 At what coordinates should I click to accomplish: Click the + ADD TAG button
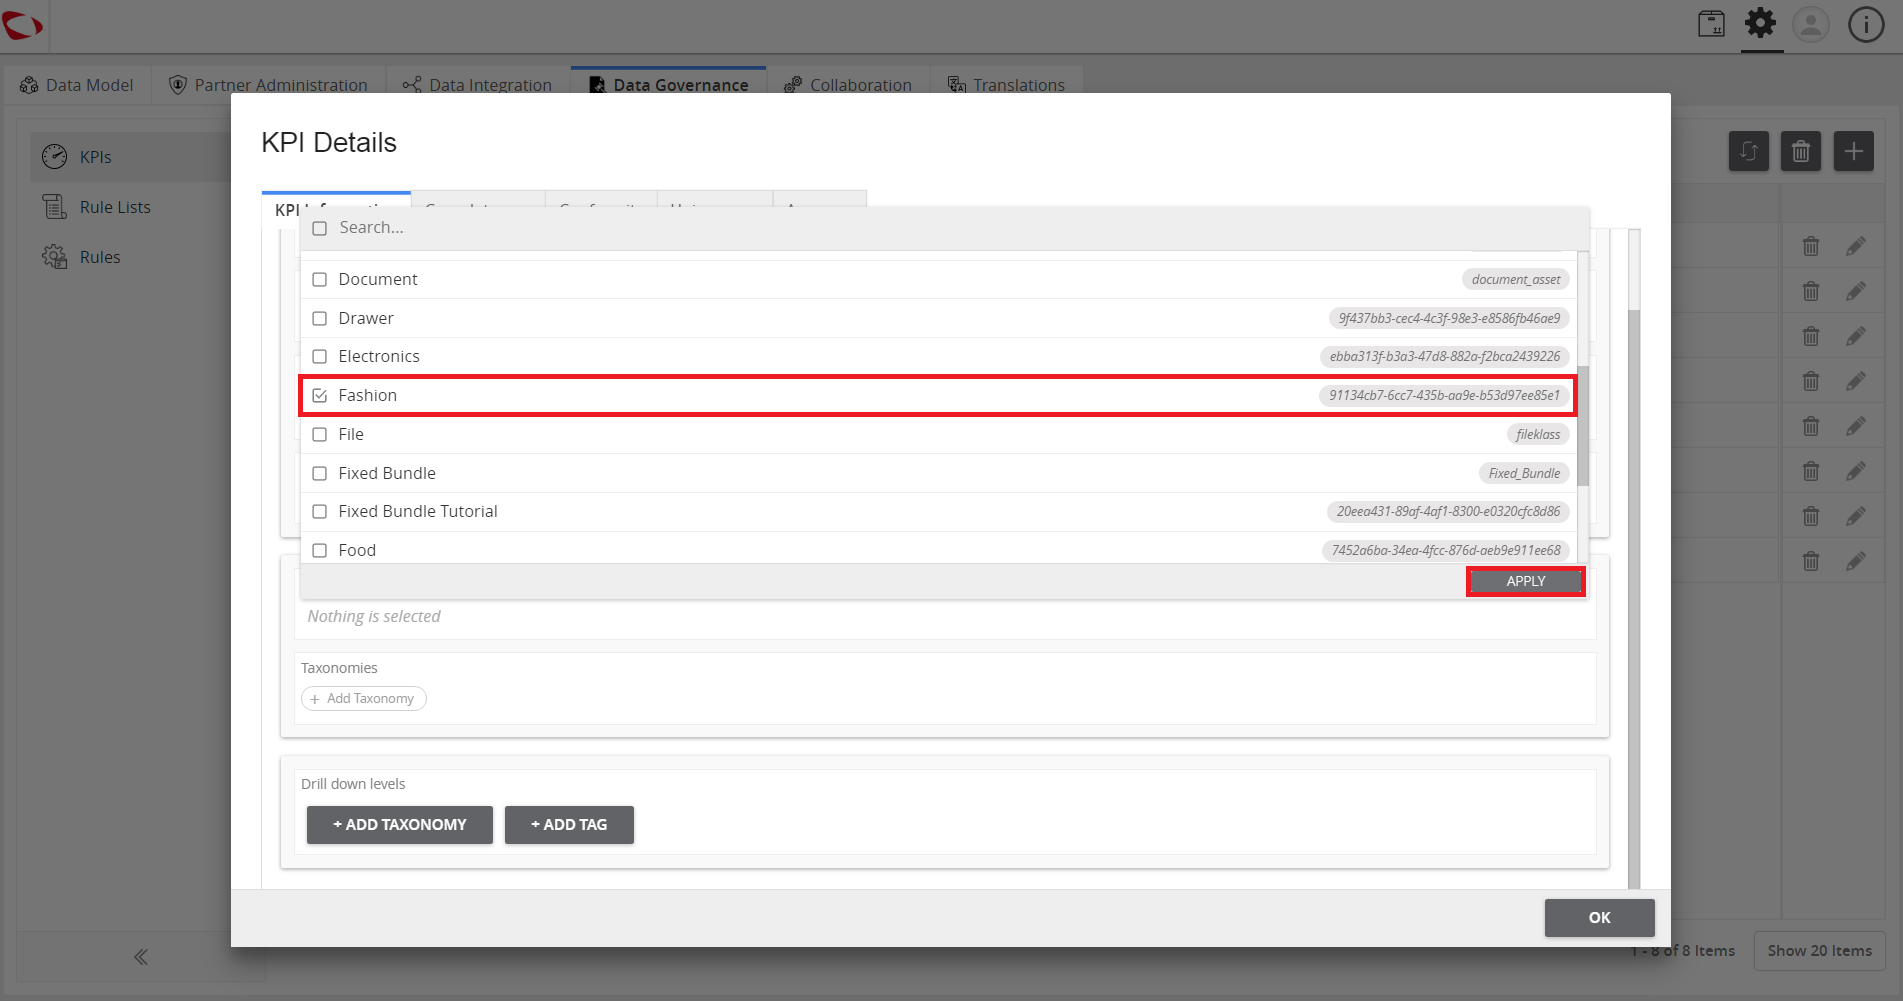[569, 825]
